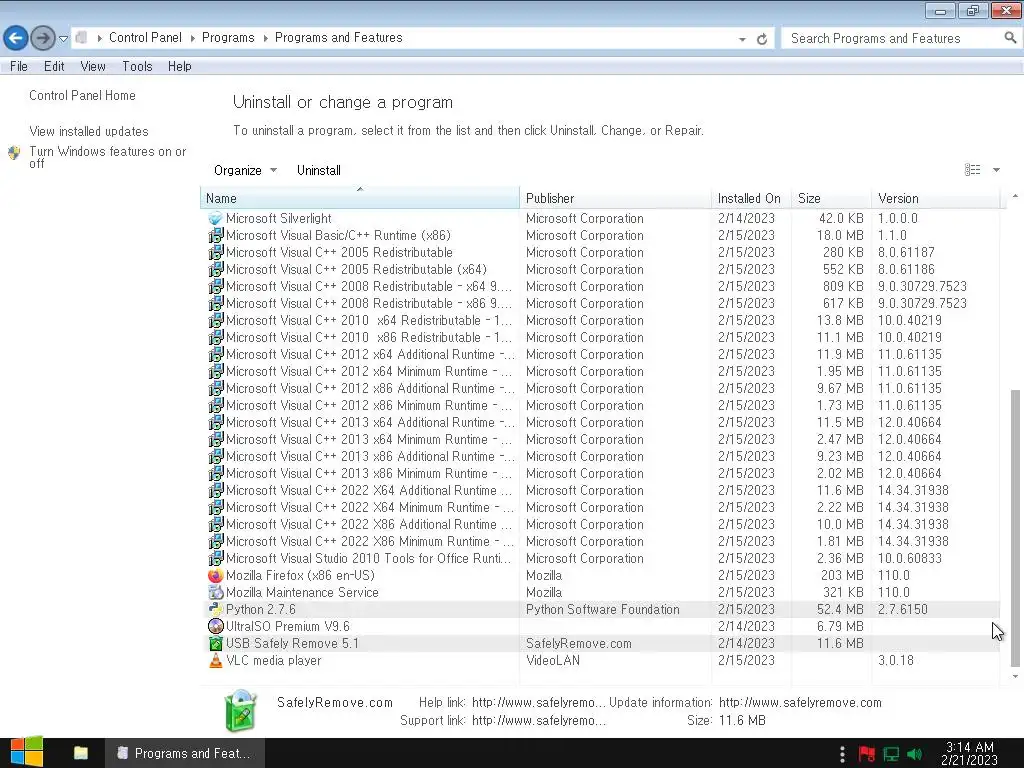Click the vertical scrollbar thumb

point(1014,526)
